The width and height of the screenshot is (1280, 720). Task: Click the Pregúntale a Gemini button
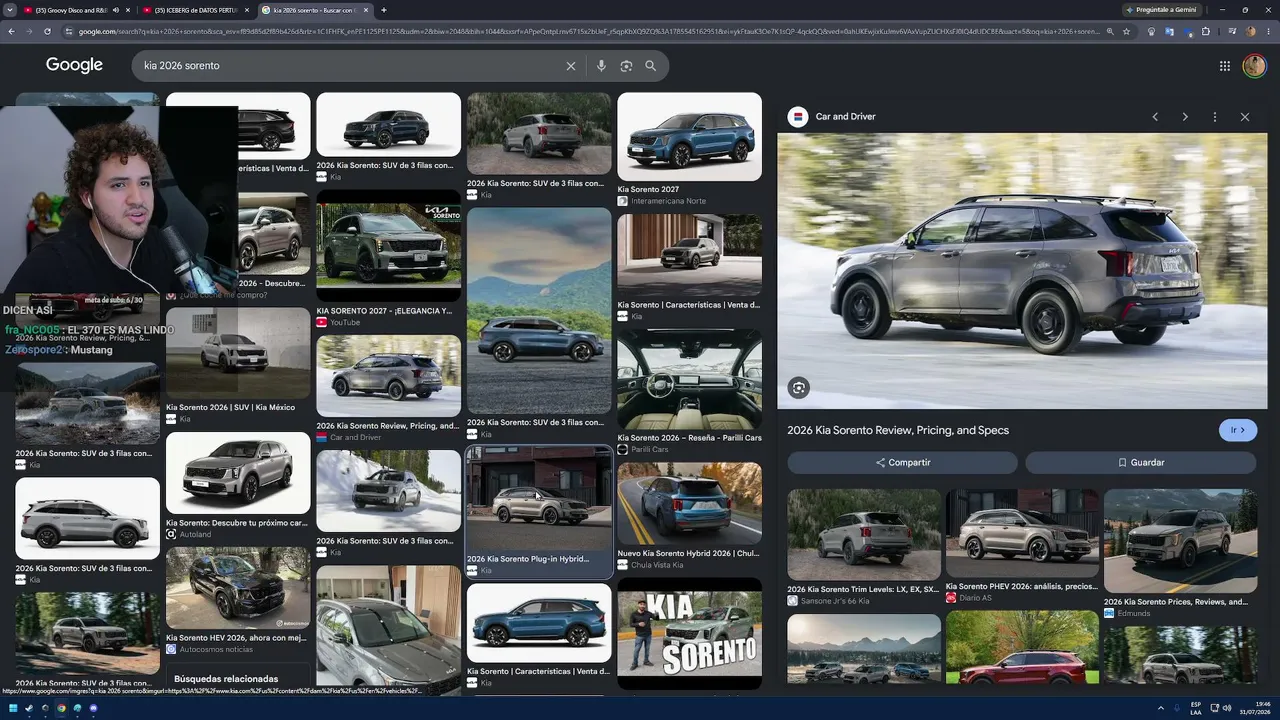pyautogui.click(x=1160, y=10)
